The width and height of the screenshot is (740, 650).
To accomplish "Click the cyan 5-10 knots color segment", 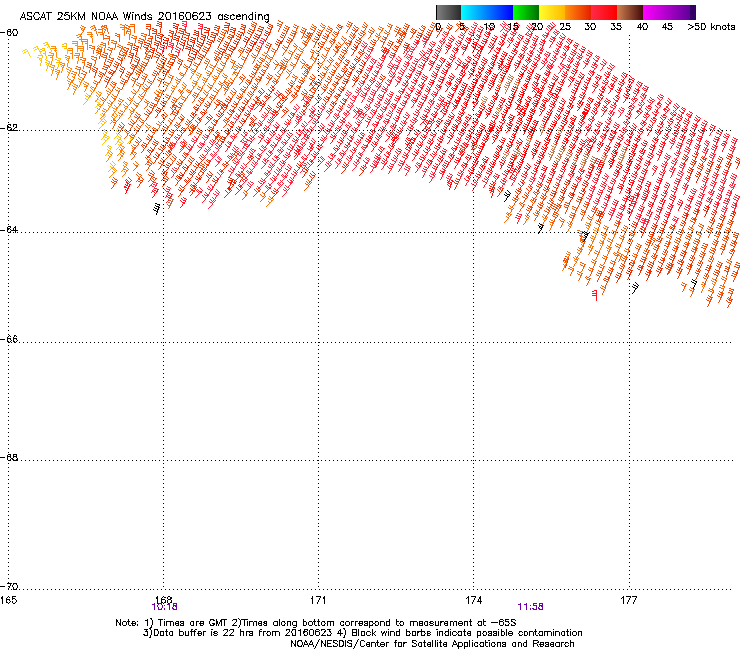I will tap(474, 12).
